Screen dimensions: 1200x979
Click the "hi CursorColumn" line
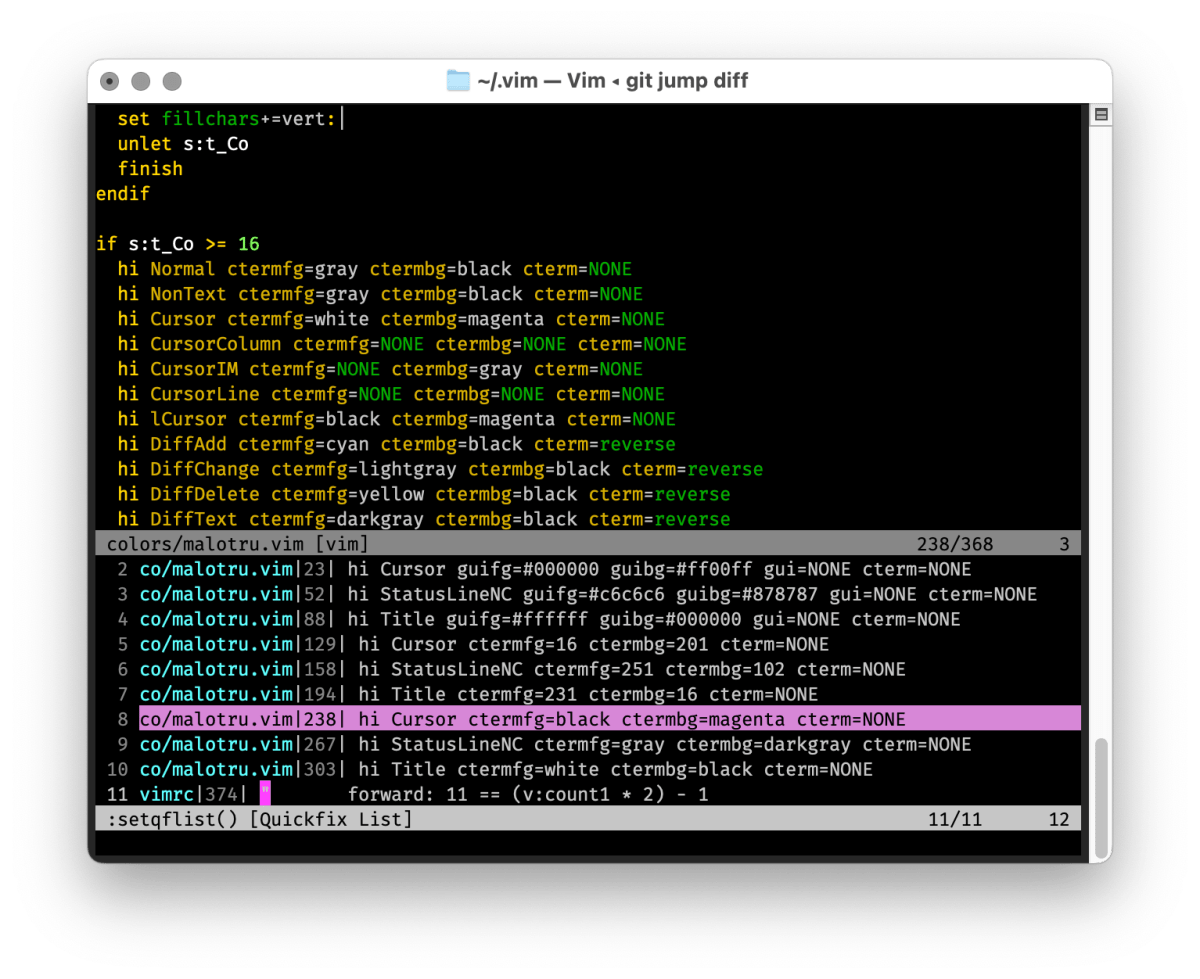[402, 344]
